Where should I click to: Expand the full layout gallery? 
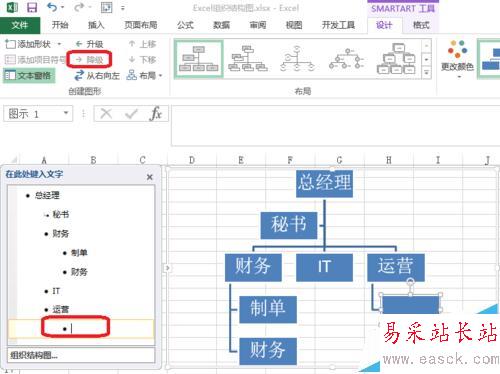[x=426, y=72]
